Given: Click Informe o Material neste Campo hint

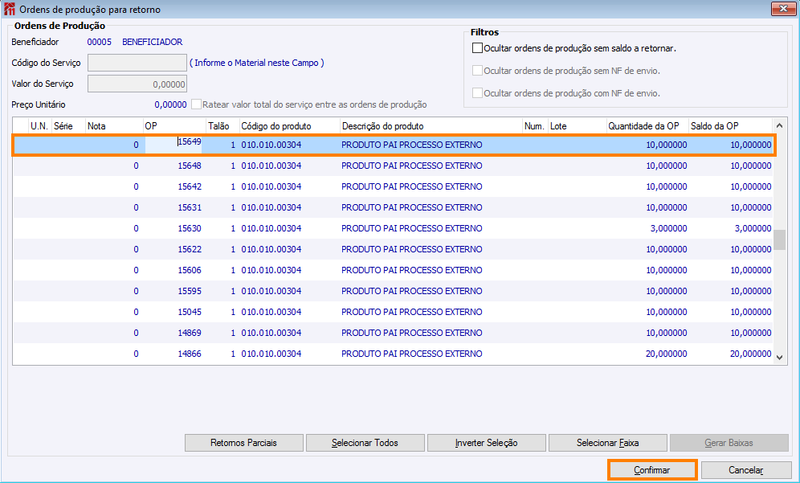Looking at the screenshot, I should pos(257,63).
